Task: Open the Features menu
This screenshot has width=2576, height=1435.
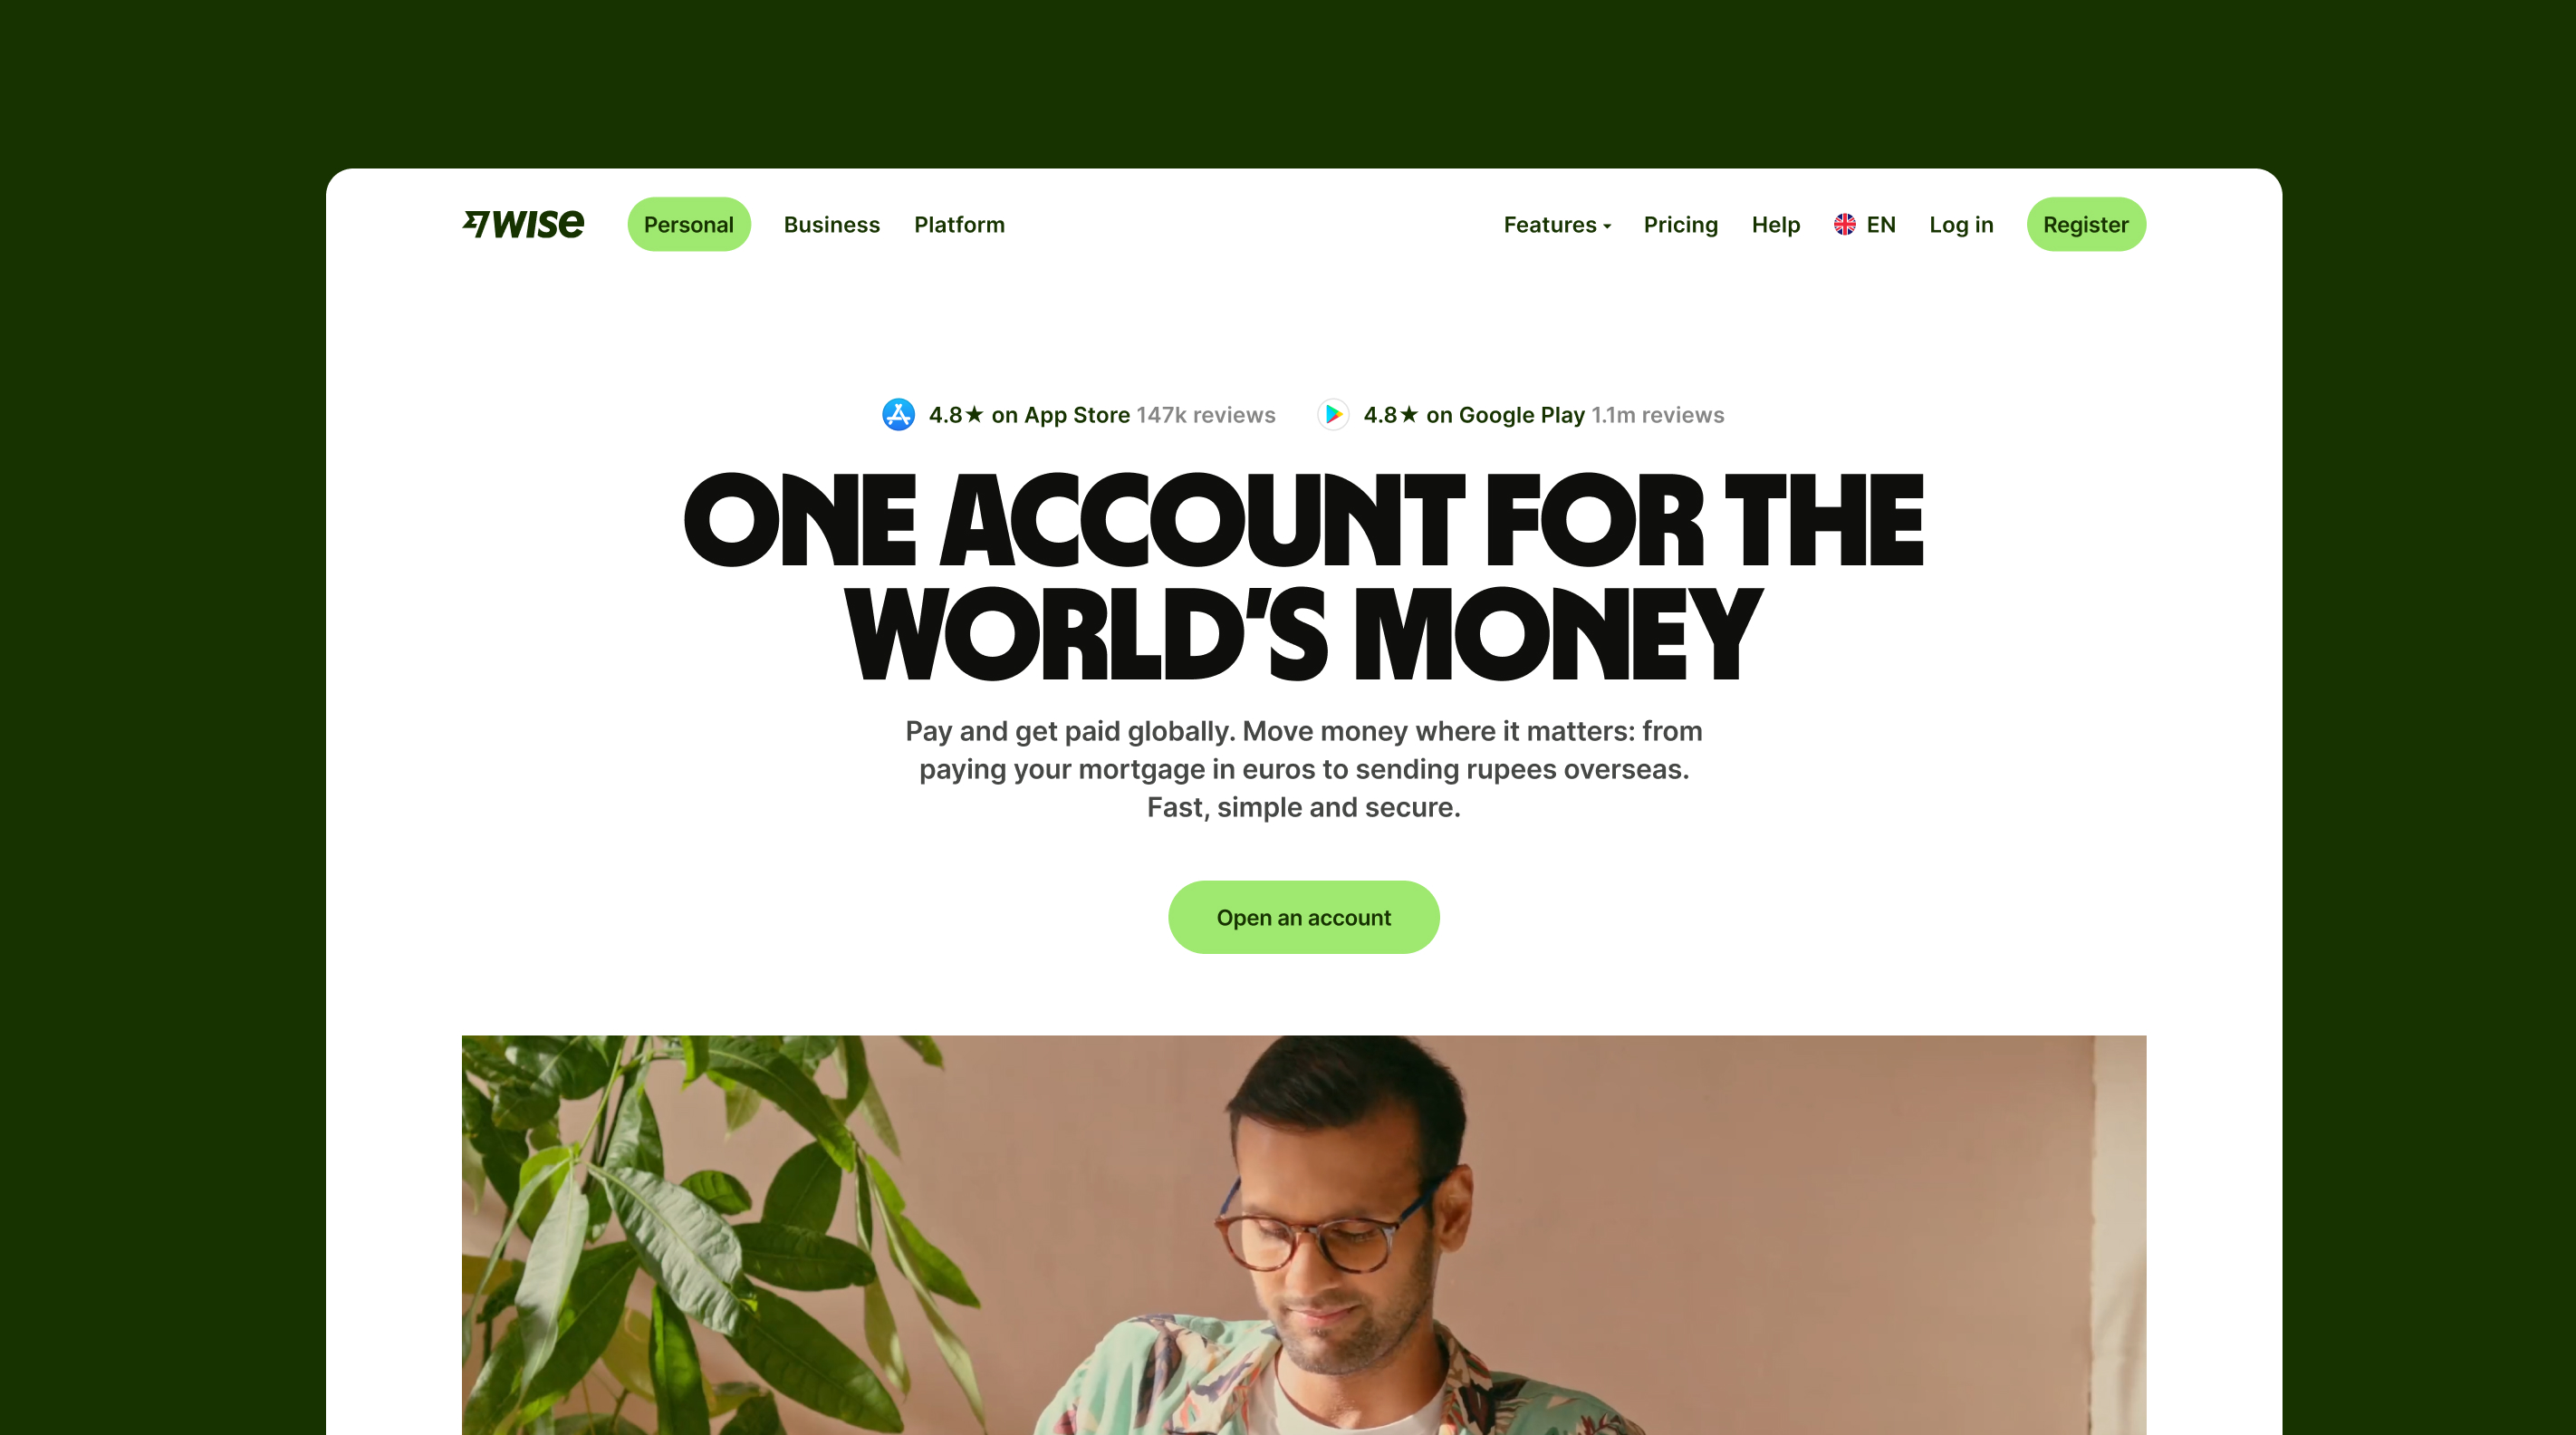Action: pos(1557,224)
